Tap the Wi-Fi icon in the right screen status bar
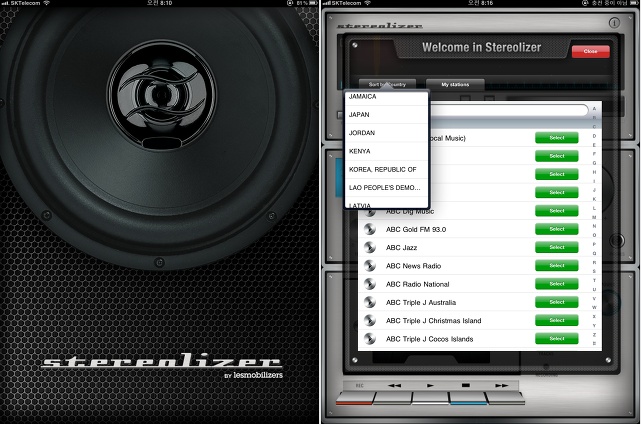The width and height of the screenshot is (641, 424). point(368,3)
